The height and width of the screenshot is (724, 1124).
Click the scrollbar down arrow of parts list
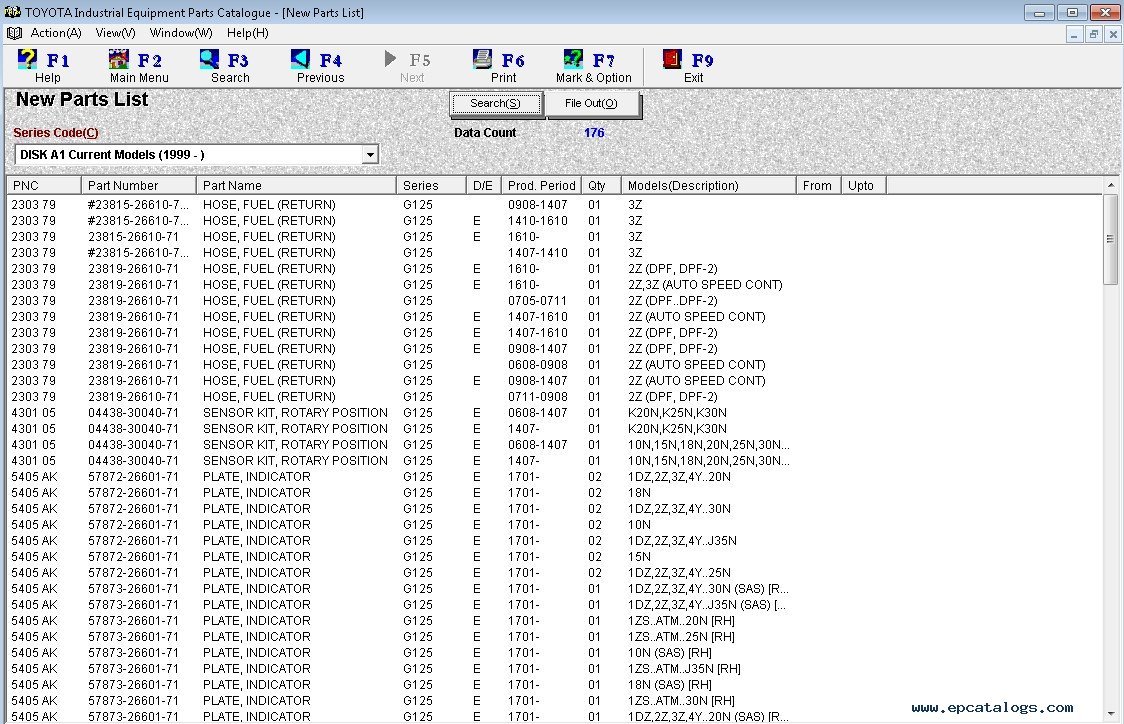(x=1110, y=714)
